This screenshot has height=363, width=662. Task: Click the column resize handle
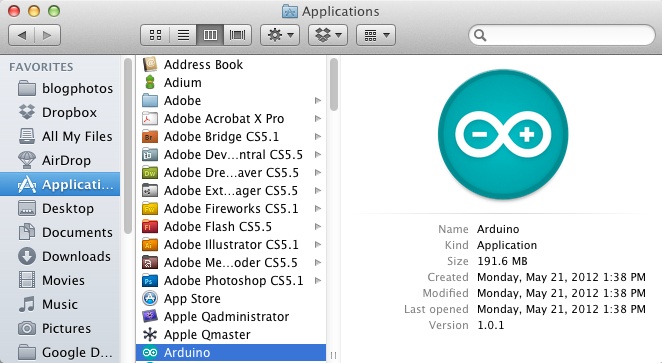[334, 355]
